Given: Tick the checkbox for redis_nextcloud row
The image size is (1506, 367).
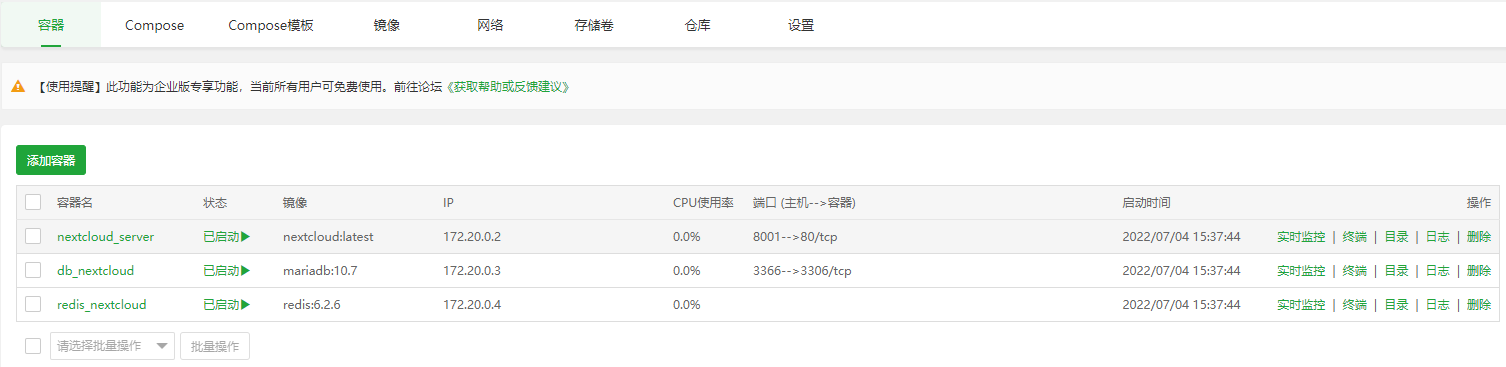Looking at the screenshot, I should [x=33, y=304].
